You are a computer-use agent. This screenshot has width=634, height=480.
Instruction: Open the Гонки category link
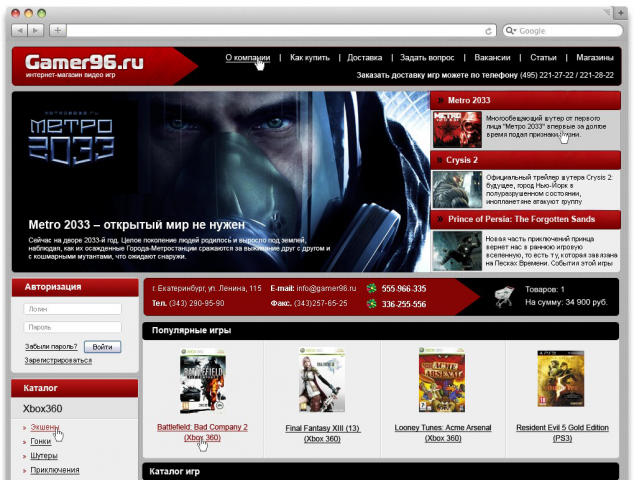pos(40,441)
